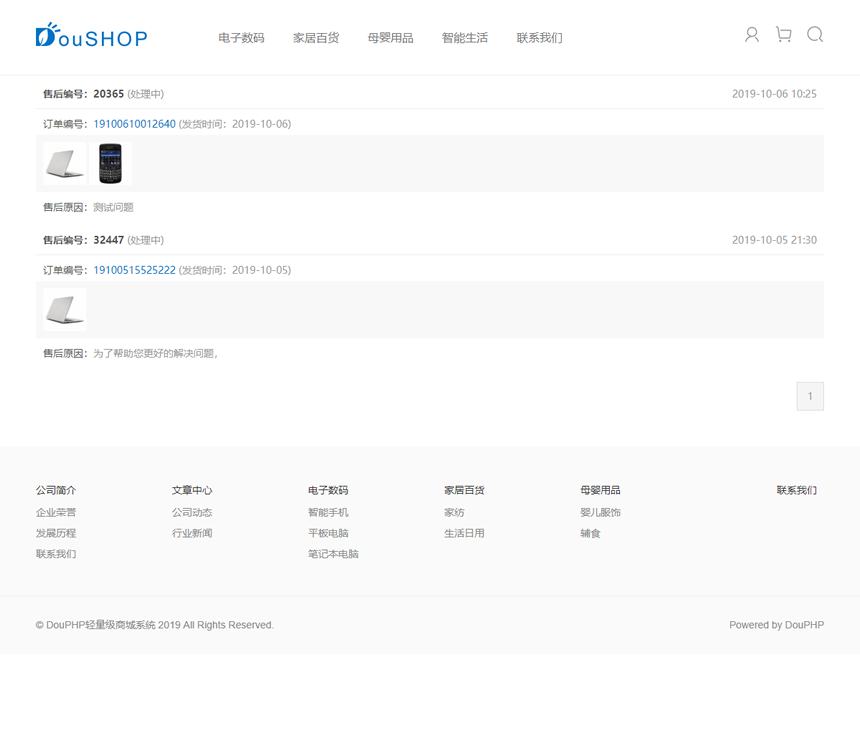This screenshot has height=741, width=860.
Task: Open the footer 电子数码 heading
Action: [x=328, y=490]
